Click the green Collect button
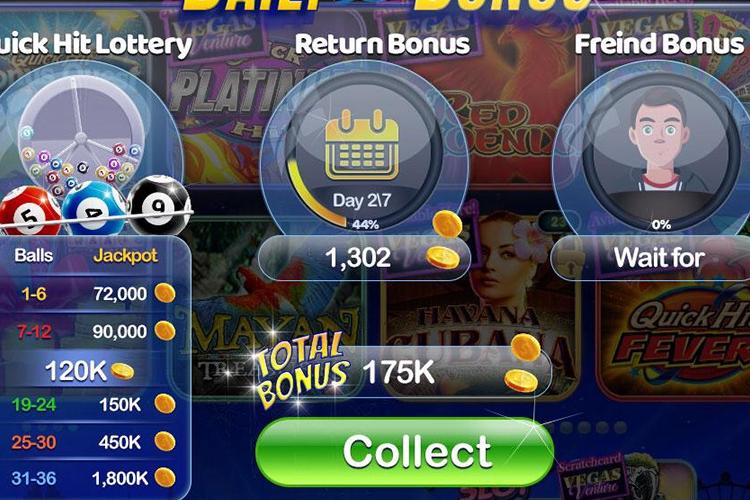 point(405,452)
